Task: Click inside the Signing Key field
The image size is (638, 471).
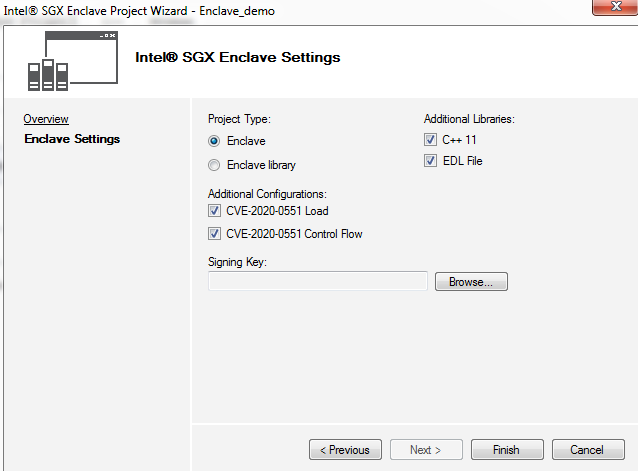Action: 317,282
